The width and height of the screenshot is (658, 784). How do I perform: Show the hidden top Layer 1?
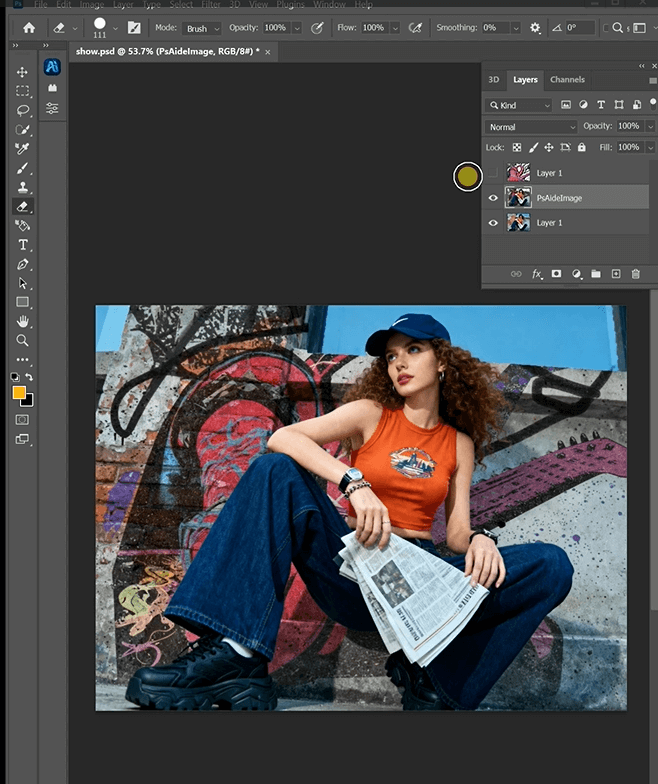pos(492,173)
